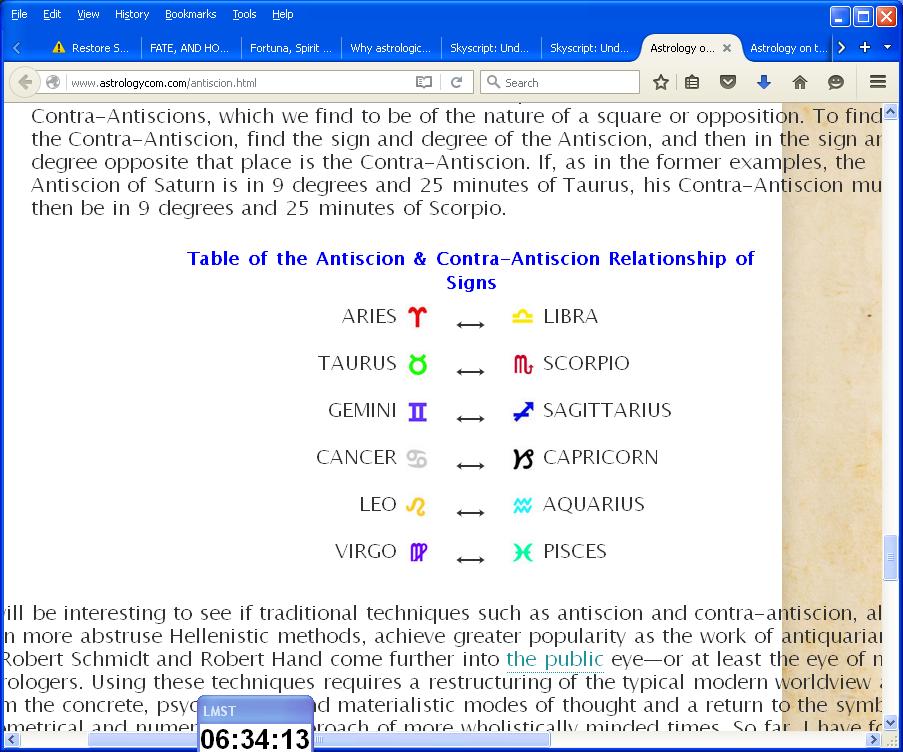Click vertical scrollbar down arrow
The width and height of the screenshot is (903, 752).
tap(890, 723)
